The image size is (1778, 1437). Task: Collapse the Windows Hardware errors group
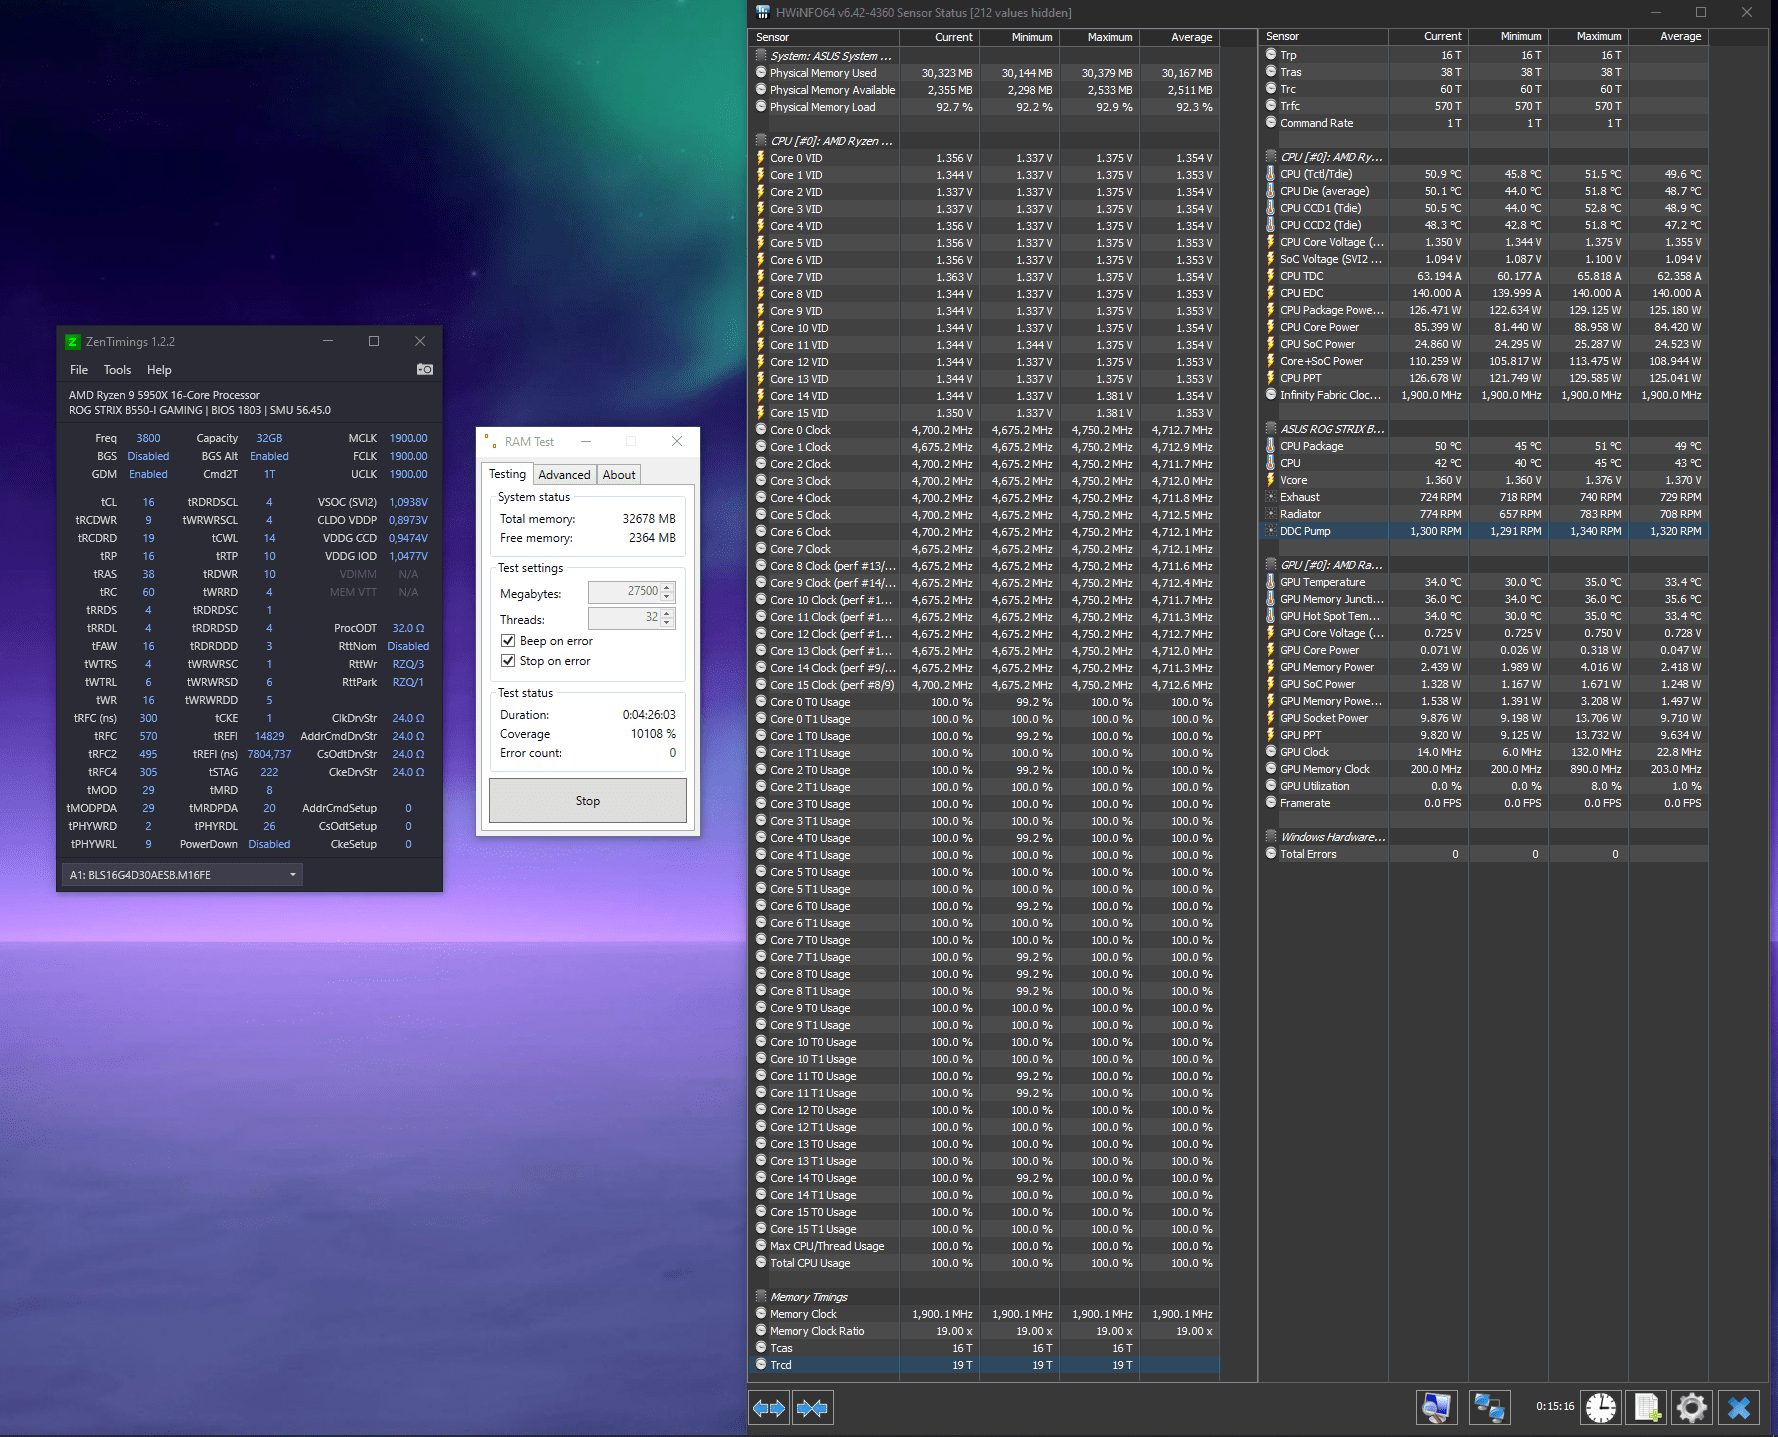1271,837
